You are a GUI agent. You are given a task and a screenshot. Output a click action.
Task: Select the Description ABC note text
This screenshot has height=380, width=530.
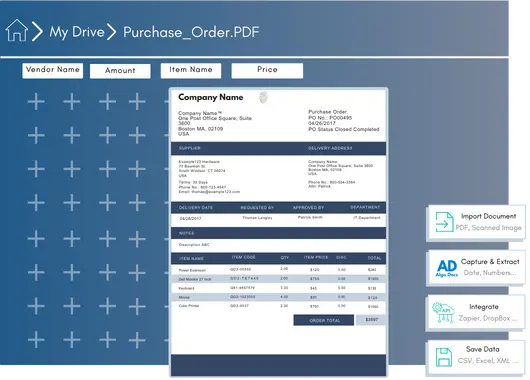pyautogui.click(x=194, y=244)
